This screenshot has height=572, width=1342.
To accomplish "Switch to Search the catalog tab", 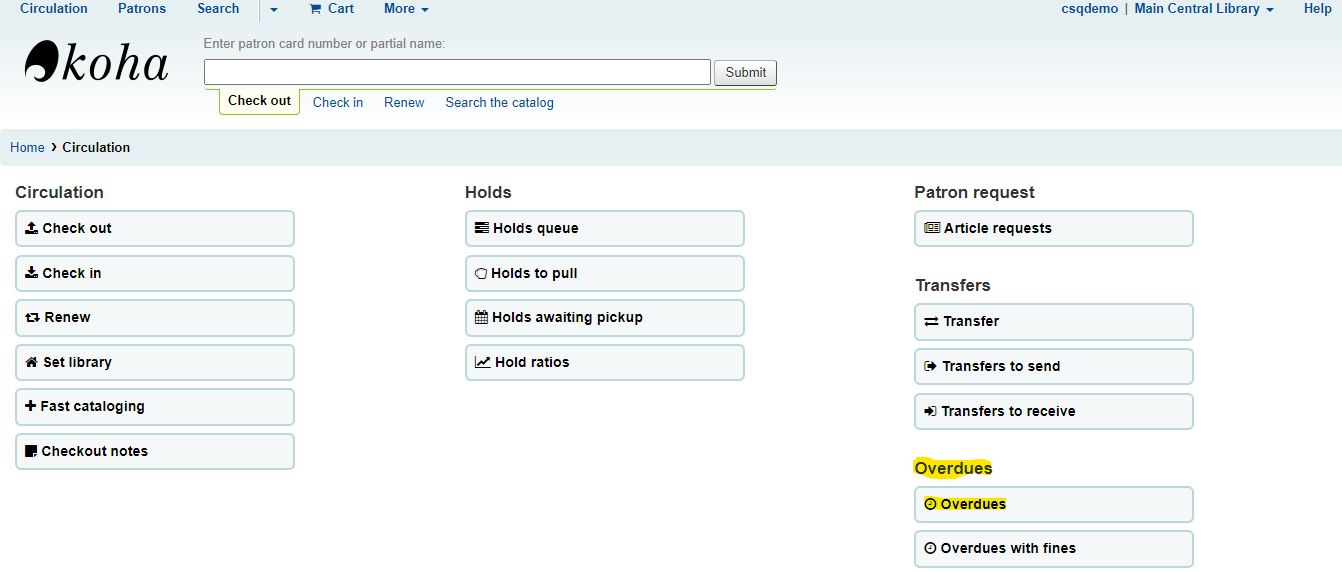I will tap(499, 102).
